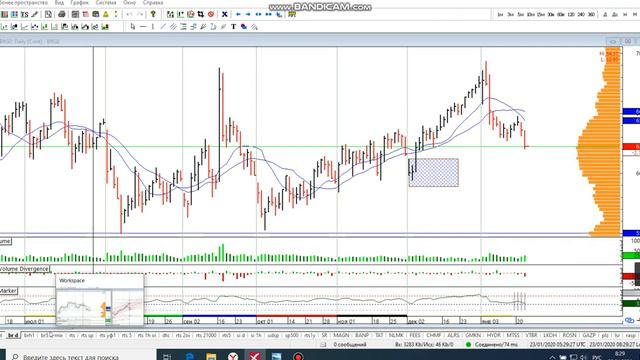Screen dimensions: 640x360
Task: Open Yandex browser from taskbar
Action: [x=233, y=356]
